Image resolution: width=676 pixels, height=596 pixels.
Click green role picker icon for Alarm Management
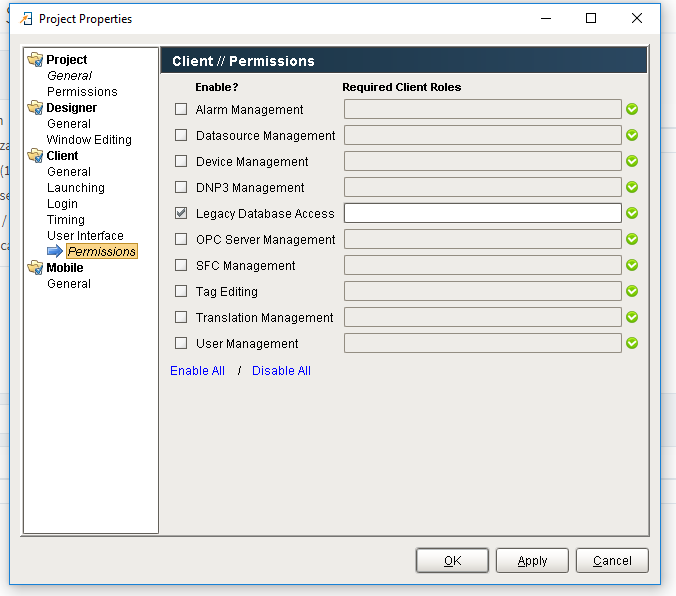(x=632, y=109)
